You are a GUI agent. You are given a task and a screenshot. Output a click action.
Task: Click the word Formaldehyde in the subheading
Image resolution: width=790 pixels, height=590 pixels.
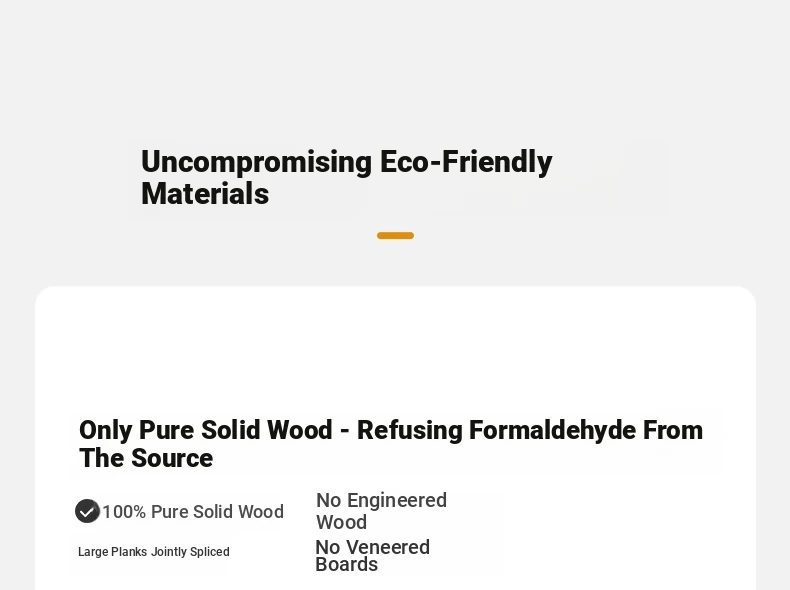(552, 431)
